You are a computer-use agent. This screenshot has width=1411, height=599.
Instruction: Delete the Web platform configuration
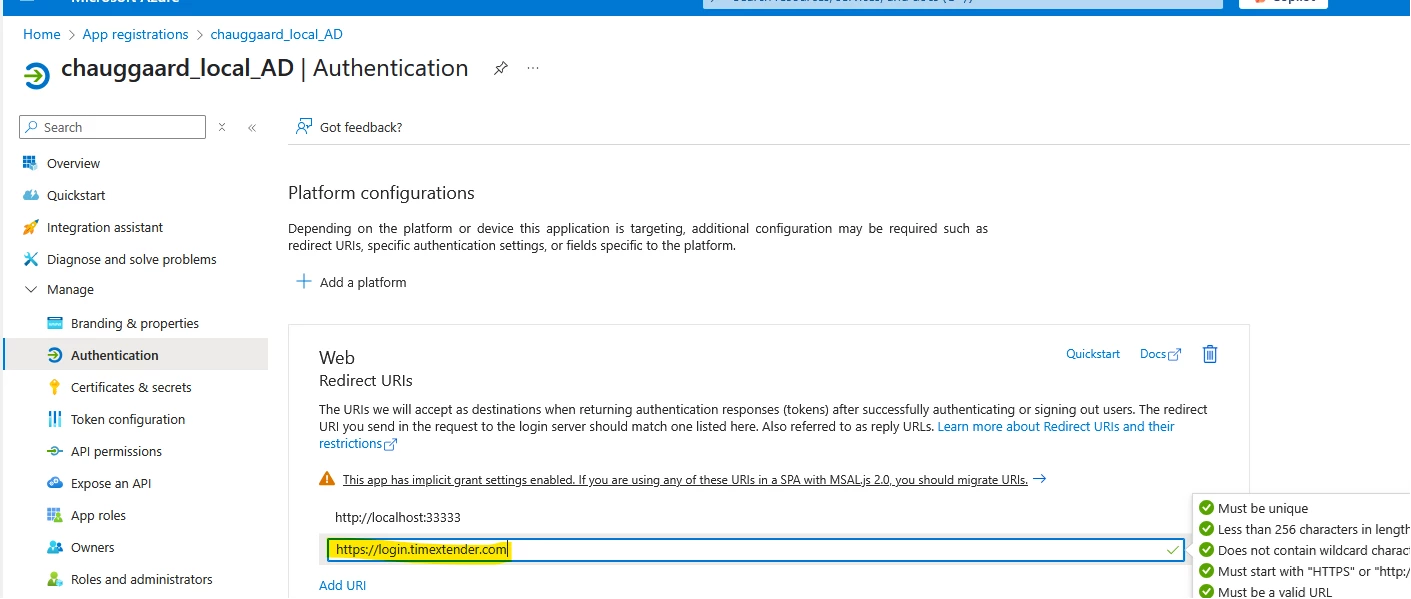[x=1210, y=354]
